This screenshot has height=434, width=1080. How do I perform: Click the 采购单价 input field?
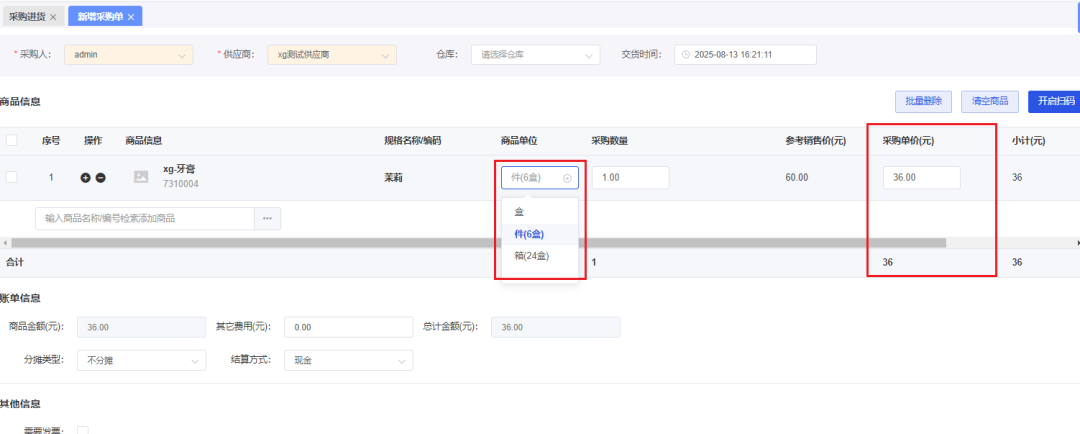tap(921, 178)
